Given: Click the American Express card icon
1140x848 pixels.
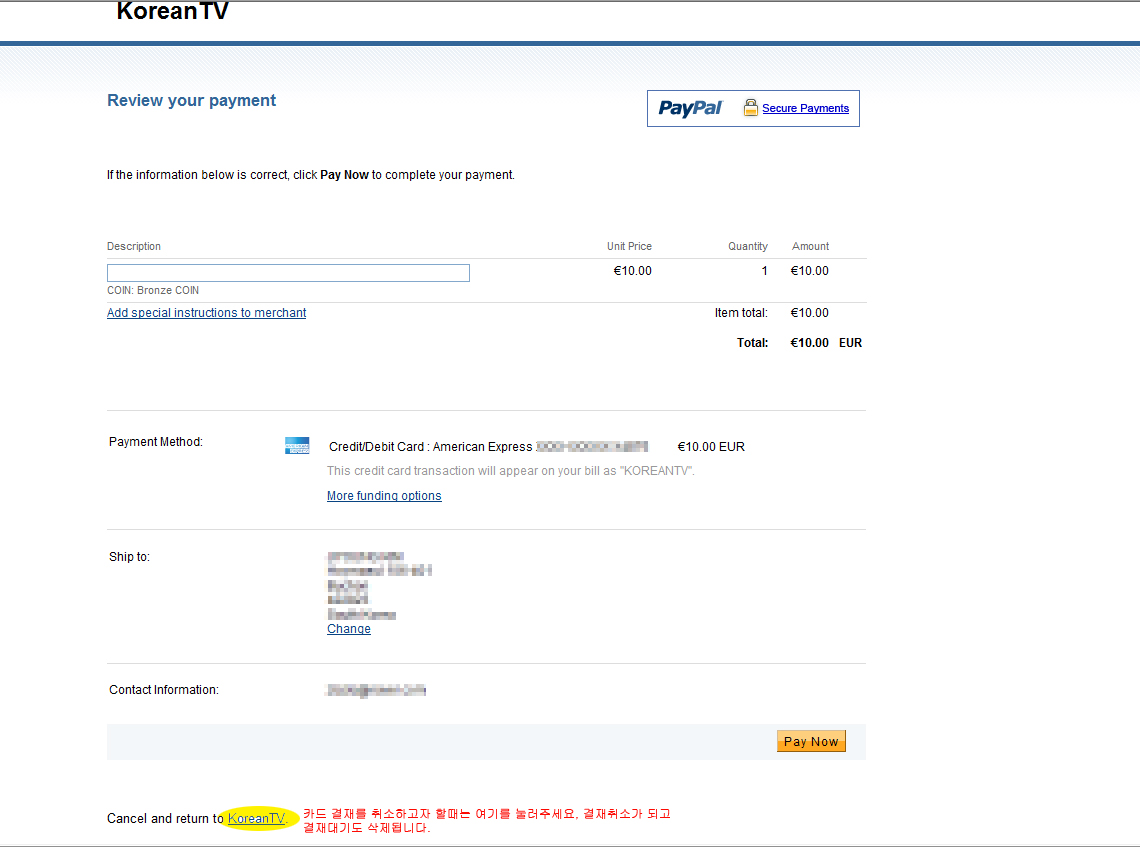Looking at the screenshot, I should point(297,446).
